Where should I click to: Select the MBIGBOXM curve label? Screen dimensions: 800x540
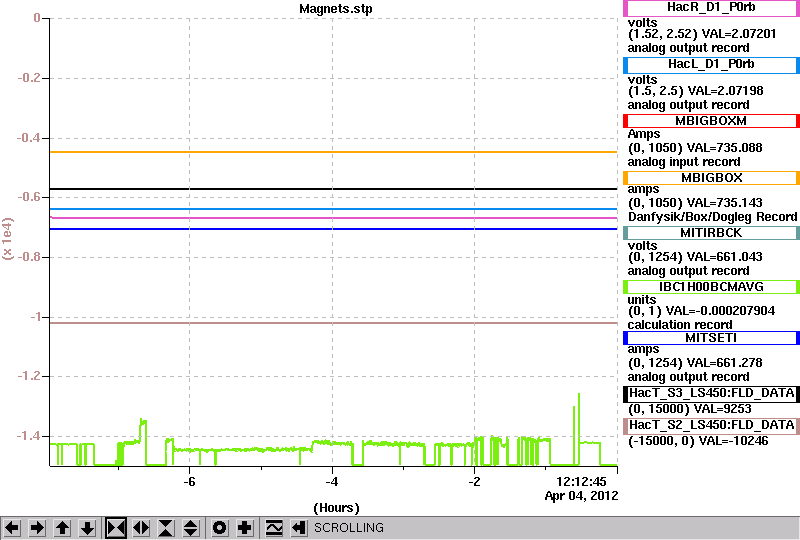[x=711, y=121]
